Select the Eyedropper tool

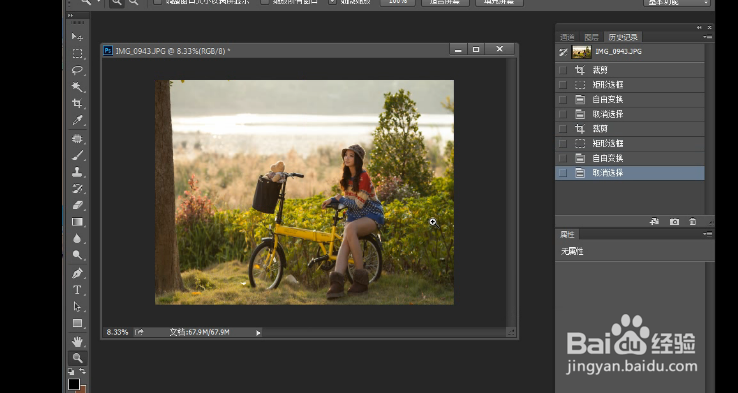(77, 120)
